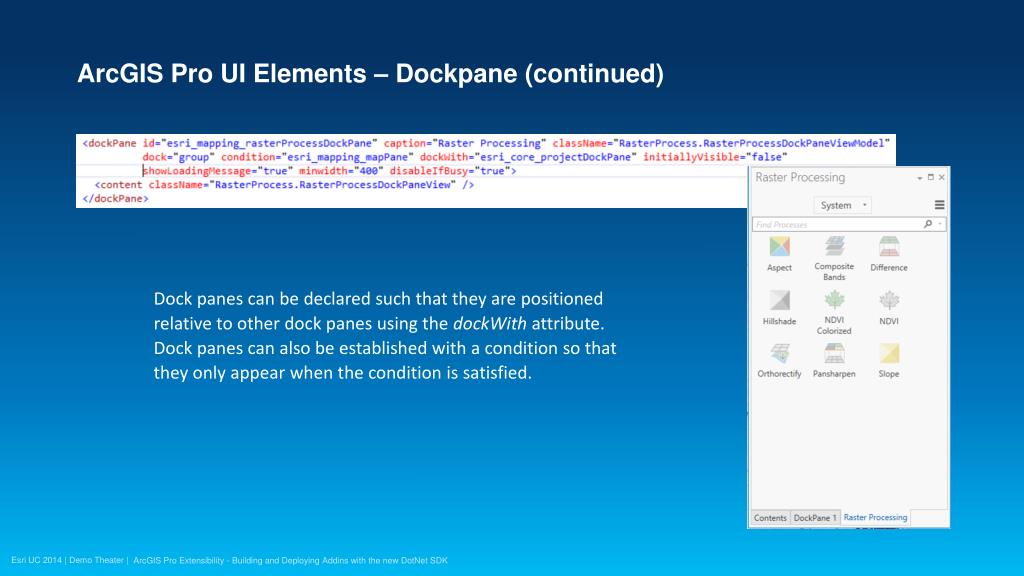Select the Slope process icon
This screenshot has height=576, width=1024.
point(889,353)
